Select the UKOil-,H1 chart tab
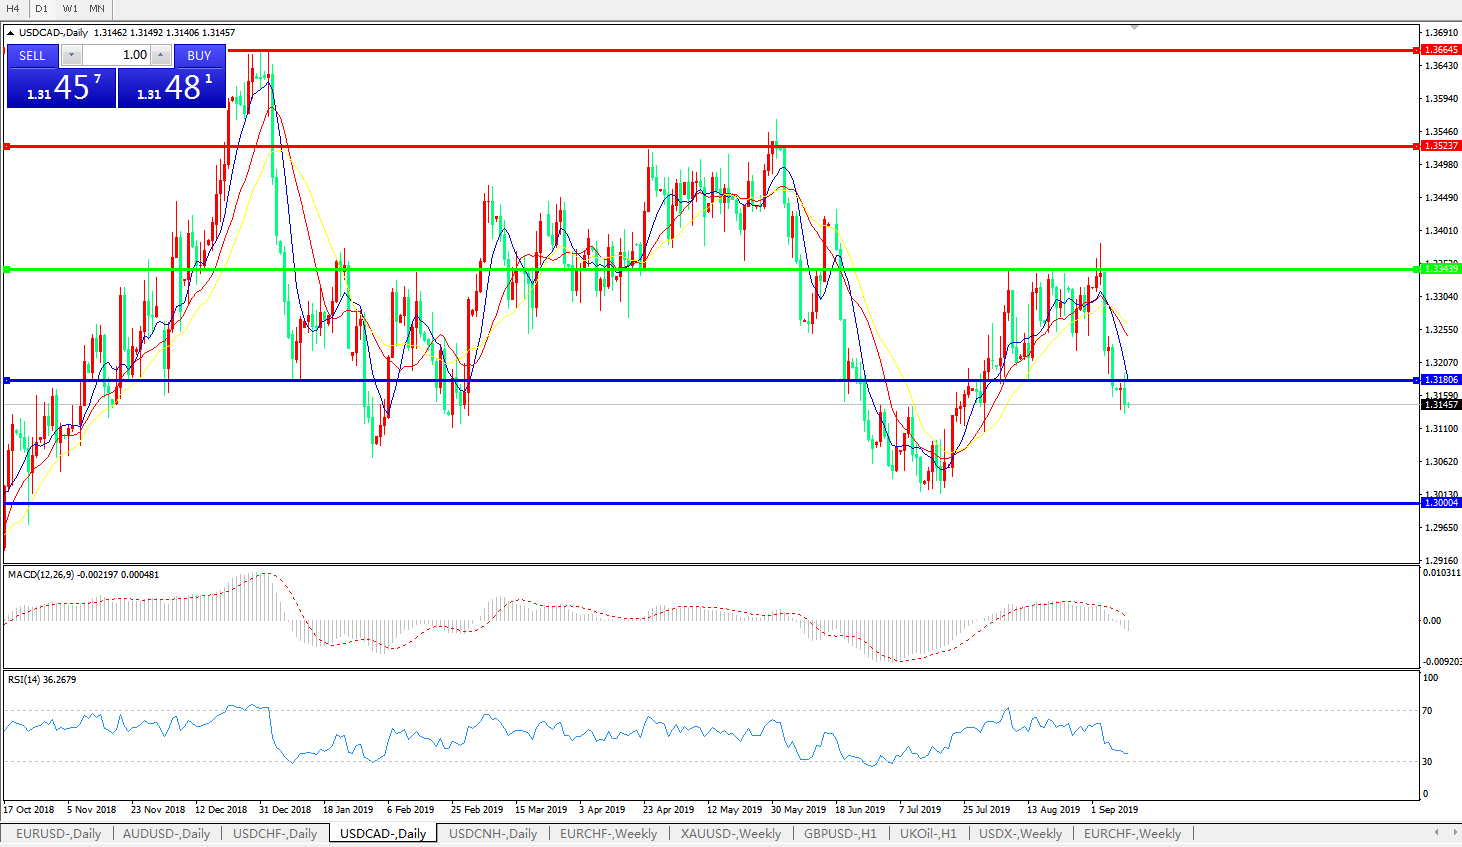This screenshot has height=847, width=1462. click(928, 833)
